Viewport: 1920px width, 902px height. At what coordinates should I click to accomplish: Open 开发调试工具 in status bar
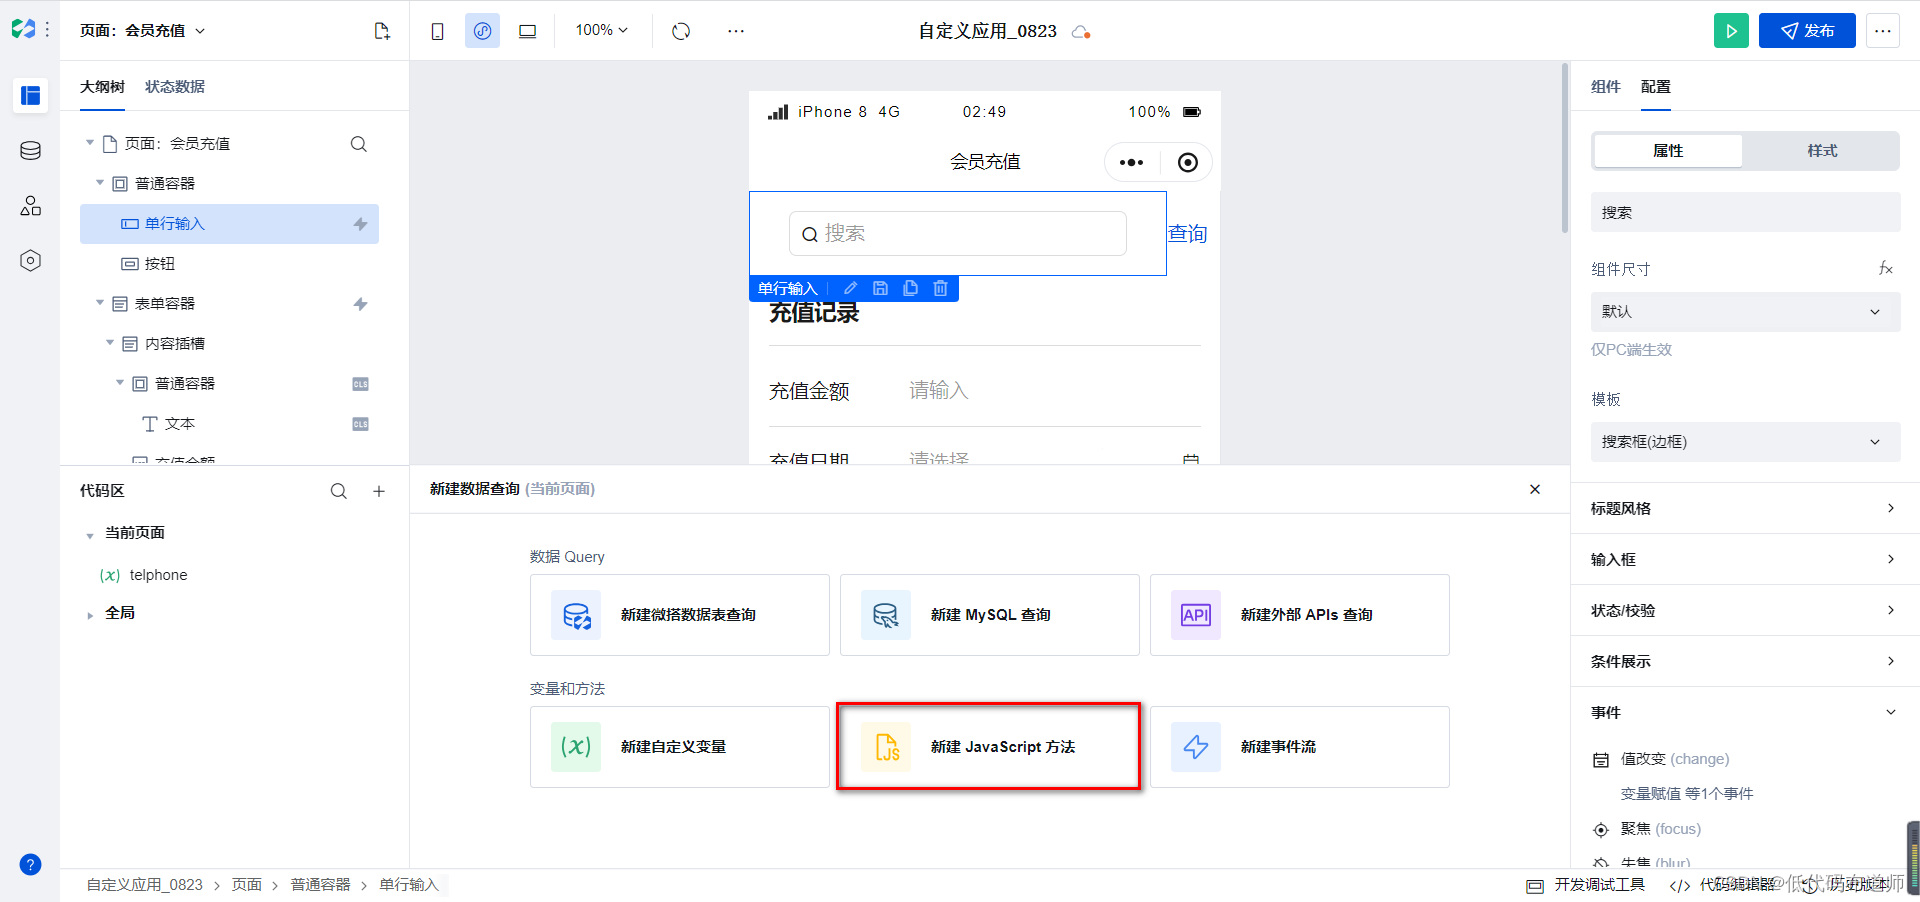[x=1587, y=885]
